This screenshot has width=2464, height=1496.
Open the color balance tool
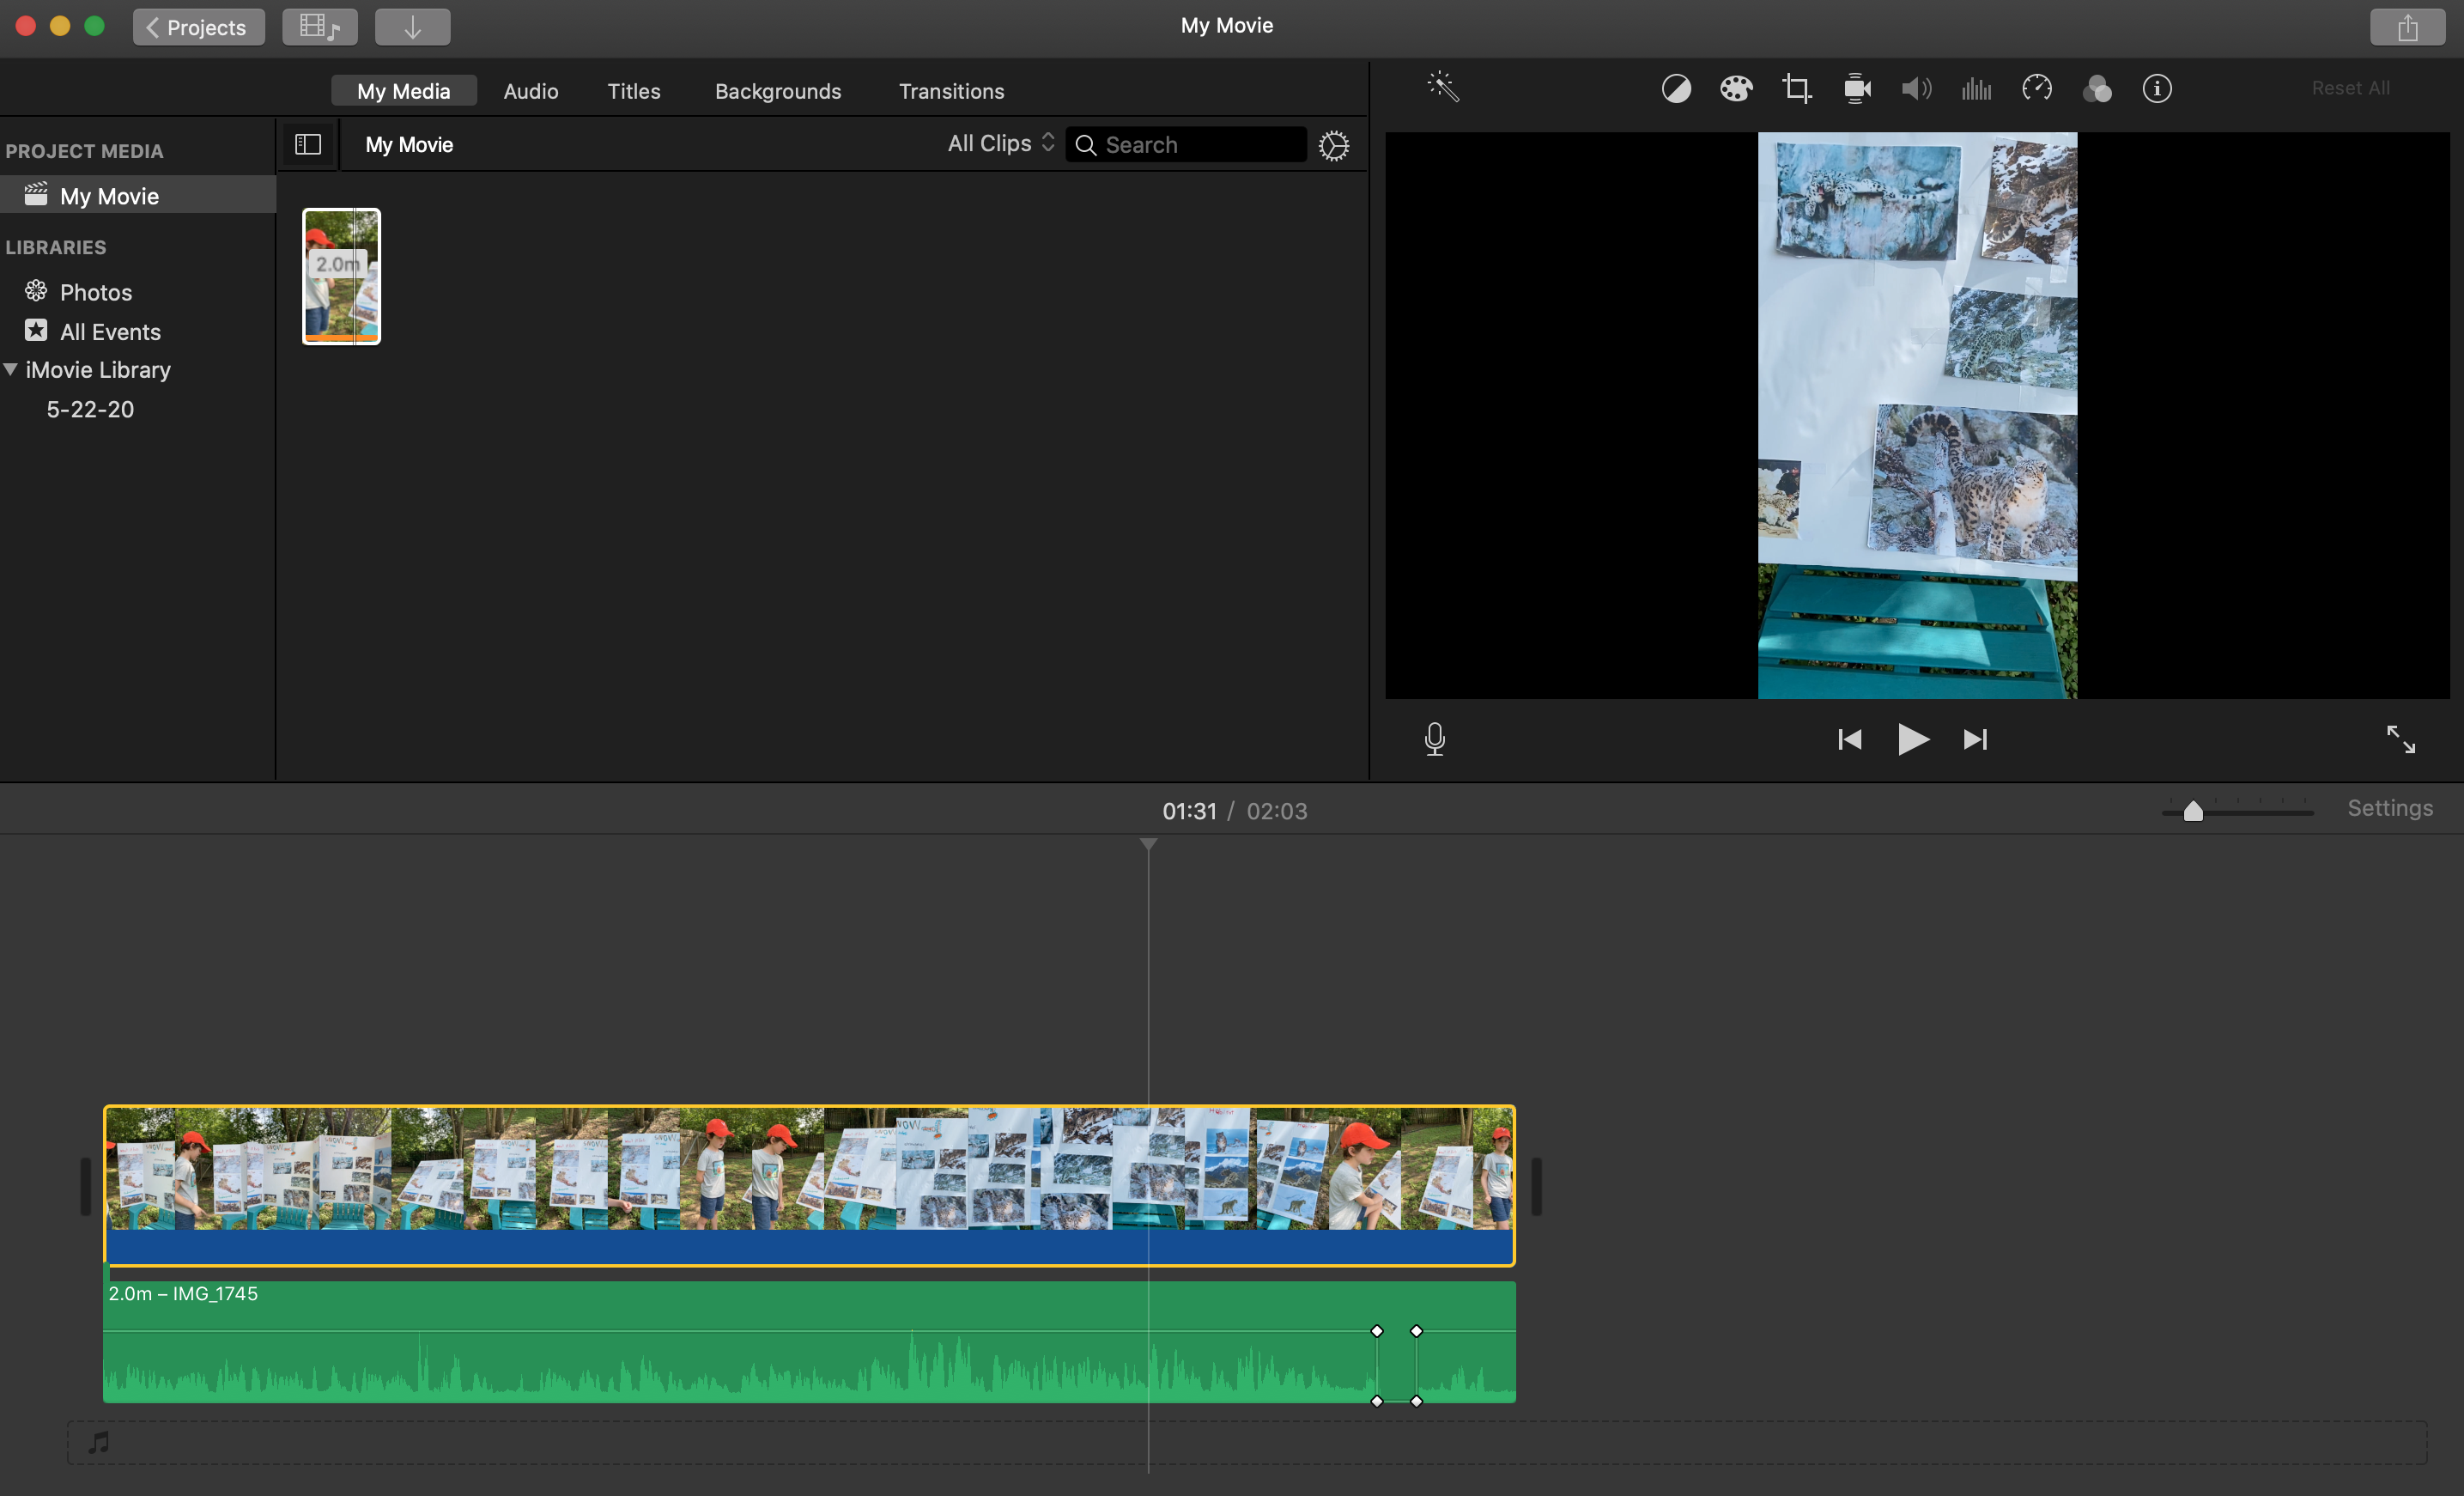[1676, 89]
